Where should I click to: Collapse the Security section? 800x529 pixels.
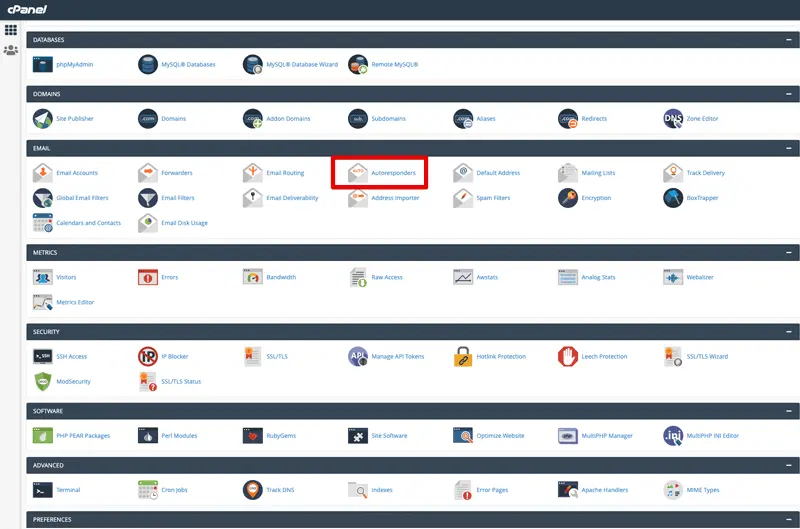pyautogui.click(x=789, y=332)
